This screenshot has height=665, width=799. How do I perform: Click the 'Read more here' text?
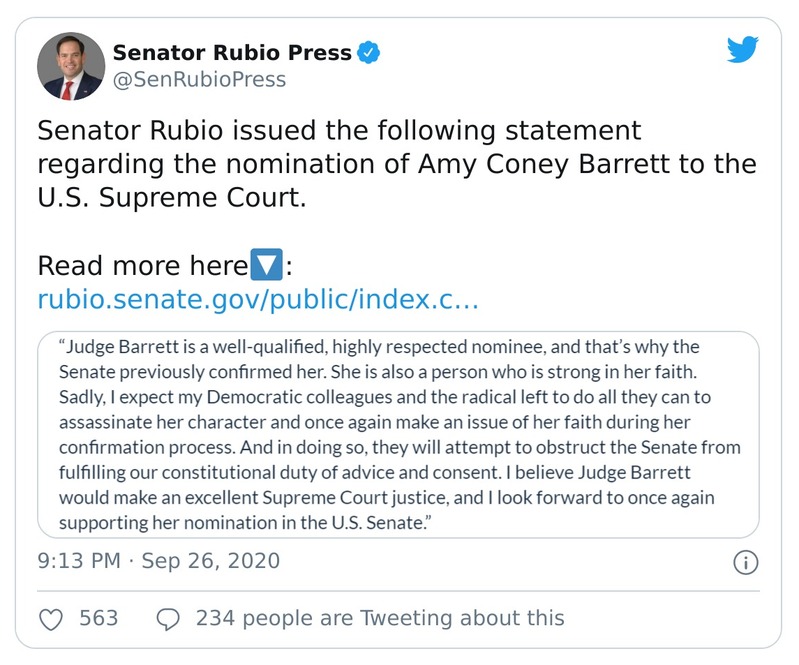[141, 267]
